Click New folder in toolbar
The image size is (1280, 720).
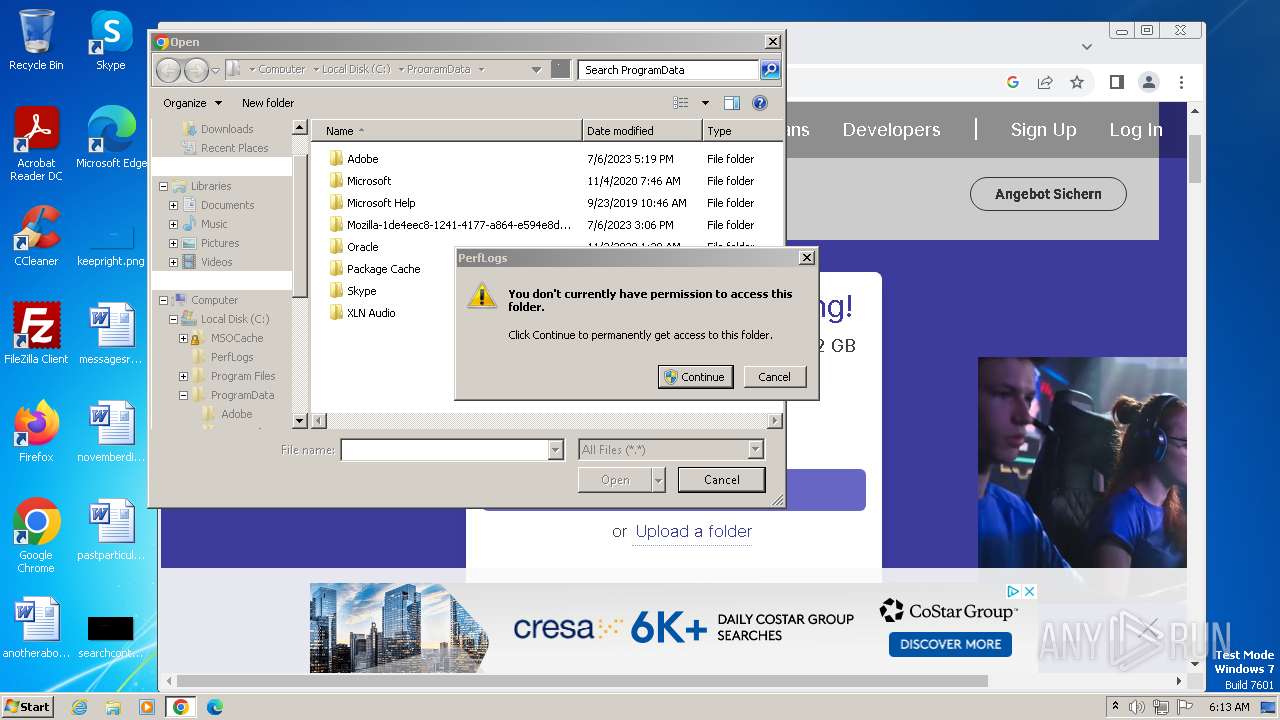point(268,103)
